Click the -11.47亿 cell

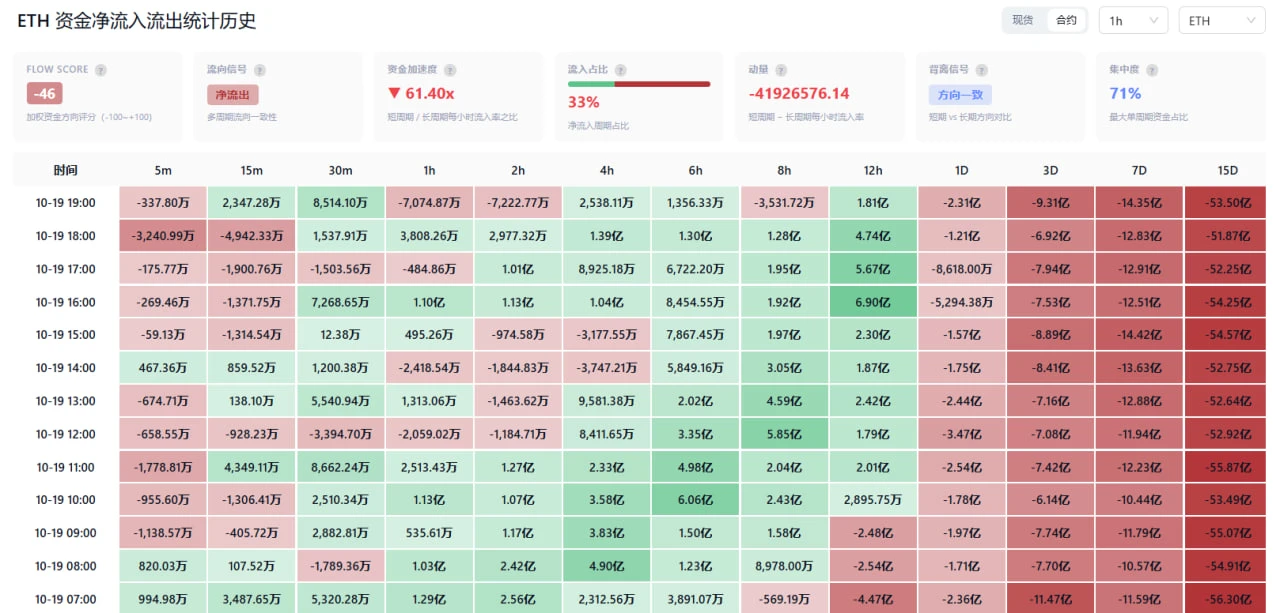coord(1050,599)
